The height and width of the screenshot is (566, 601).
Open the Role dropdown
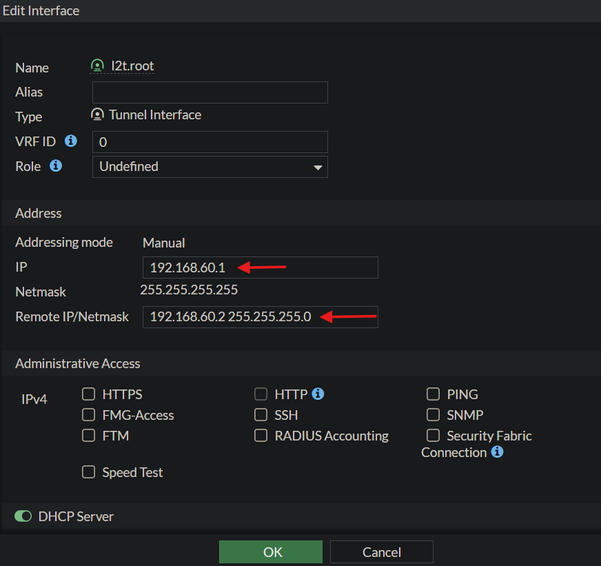[210, 167]
